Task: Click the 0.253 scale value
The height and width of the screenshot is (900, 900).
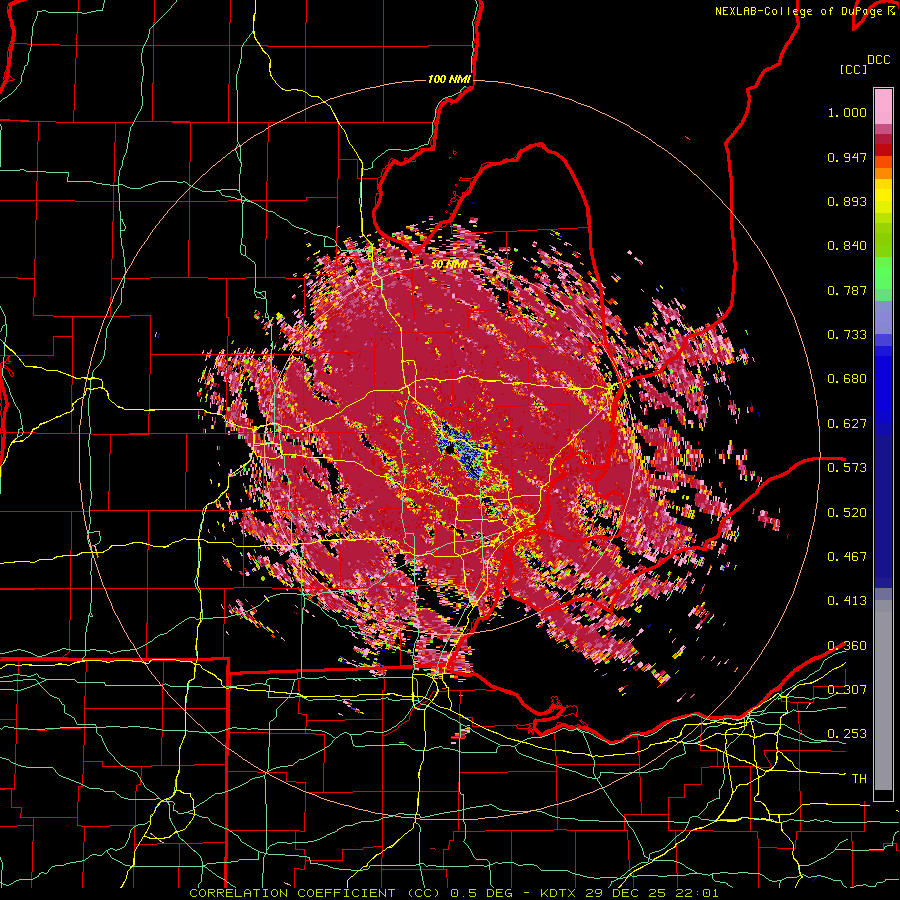Action: pos(847,734)
